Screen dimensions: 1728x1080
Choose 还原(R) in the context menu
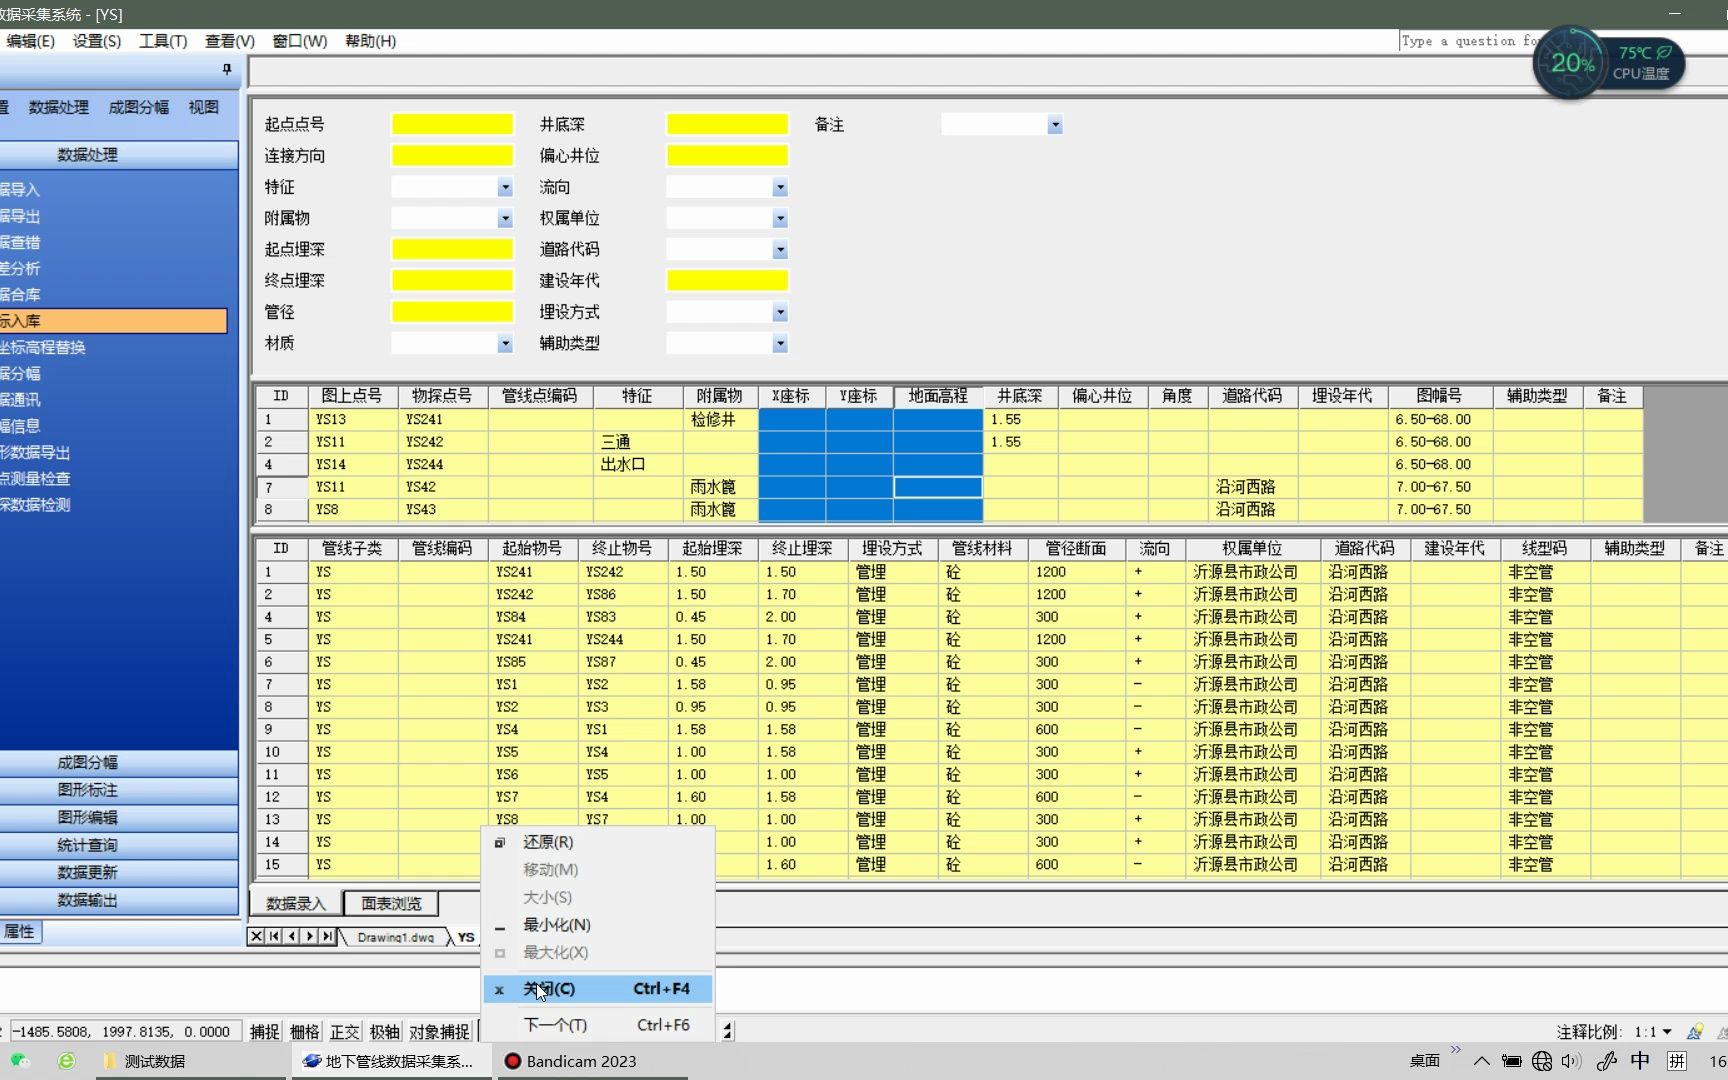pyautogui.click(x=598, y=843)
